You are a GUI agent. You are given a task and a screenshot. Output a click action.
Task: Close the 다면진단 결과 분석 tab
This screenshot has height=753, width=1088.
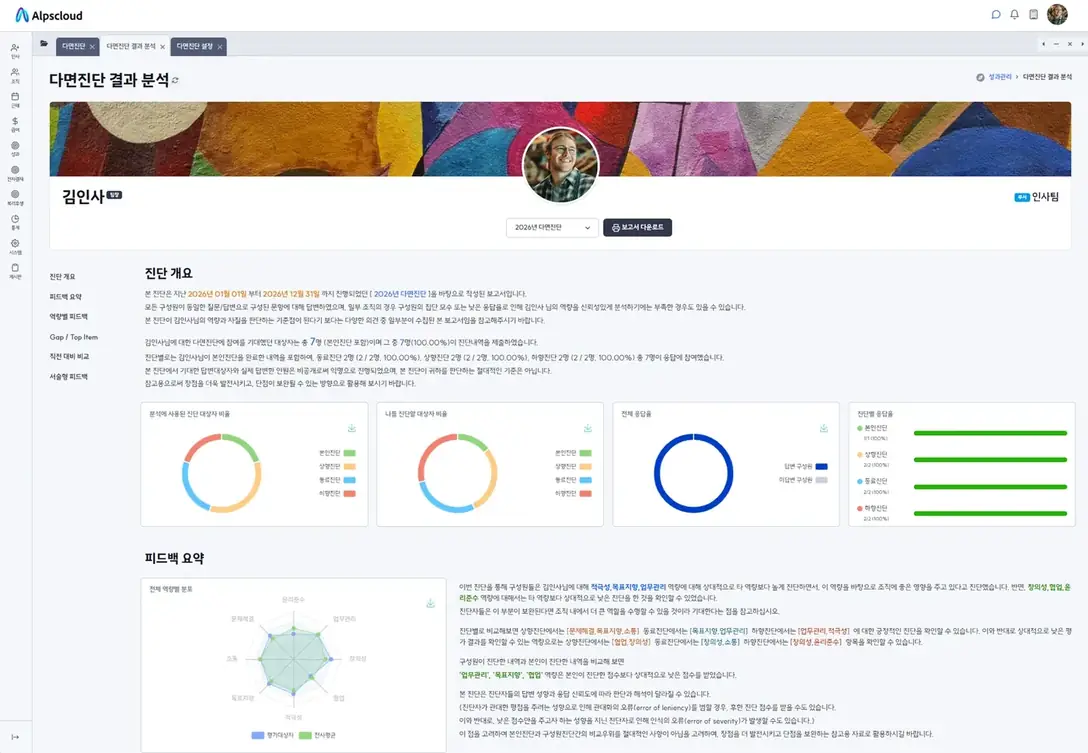(162, 47)
